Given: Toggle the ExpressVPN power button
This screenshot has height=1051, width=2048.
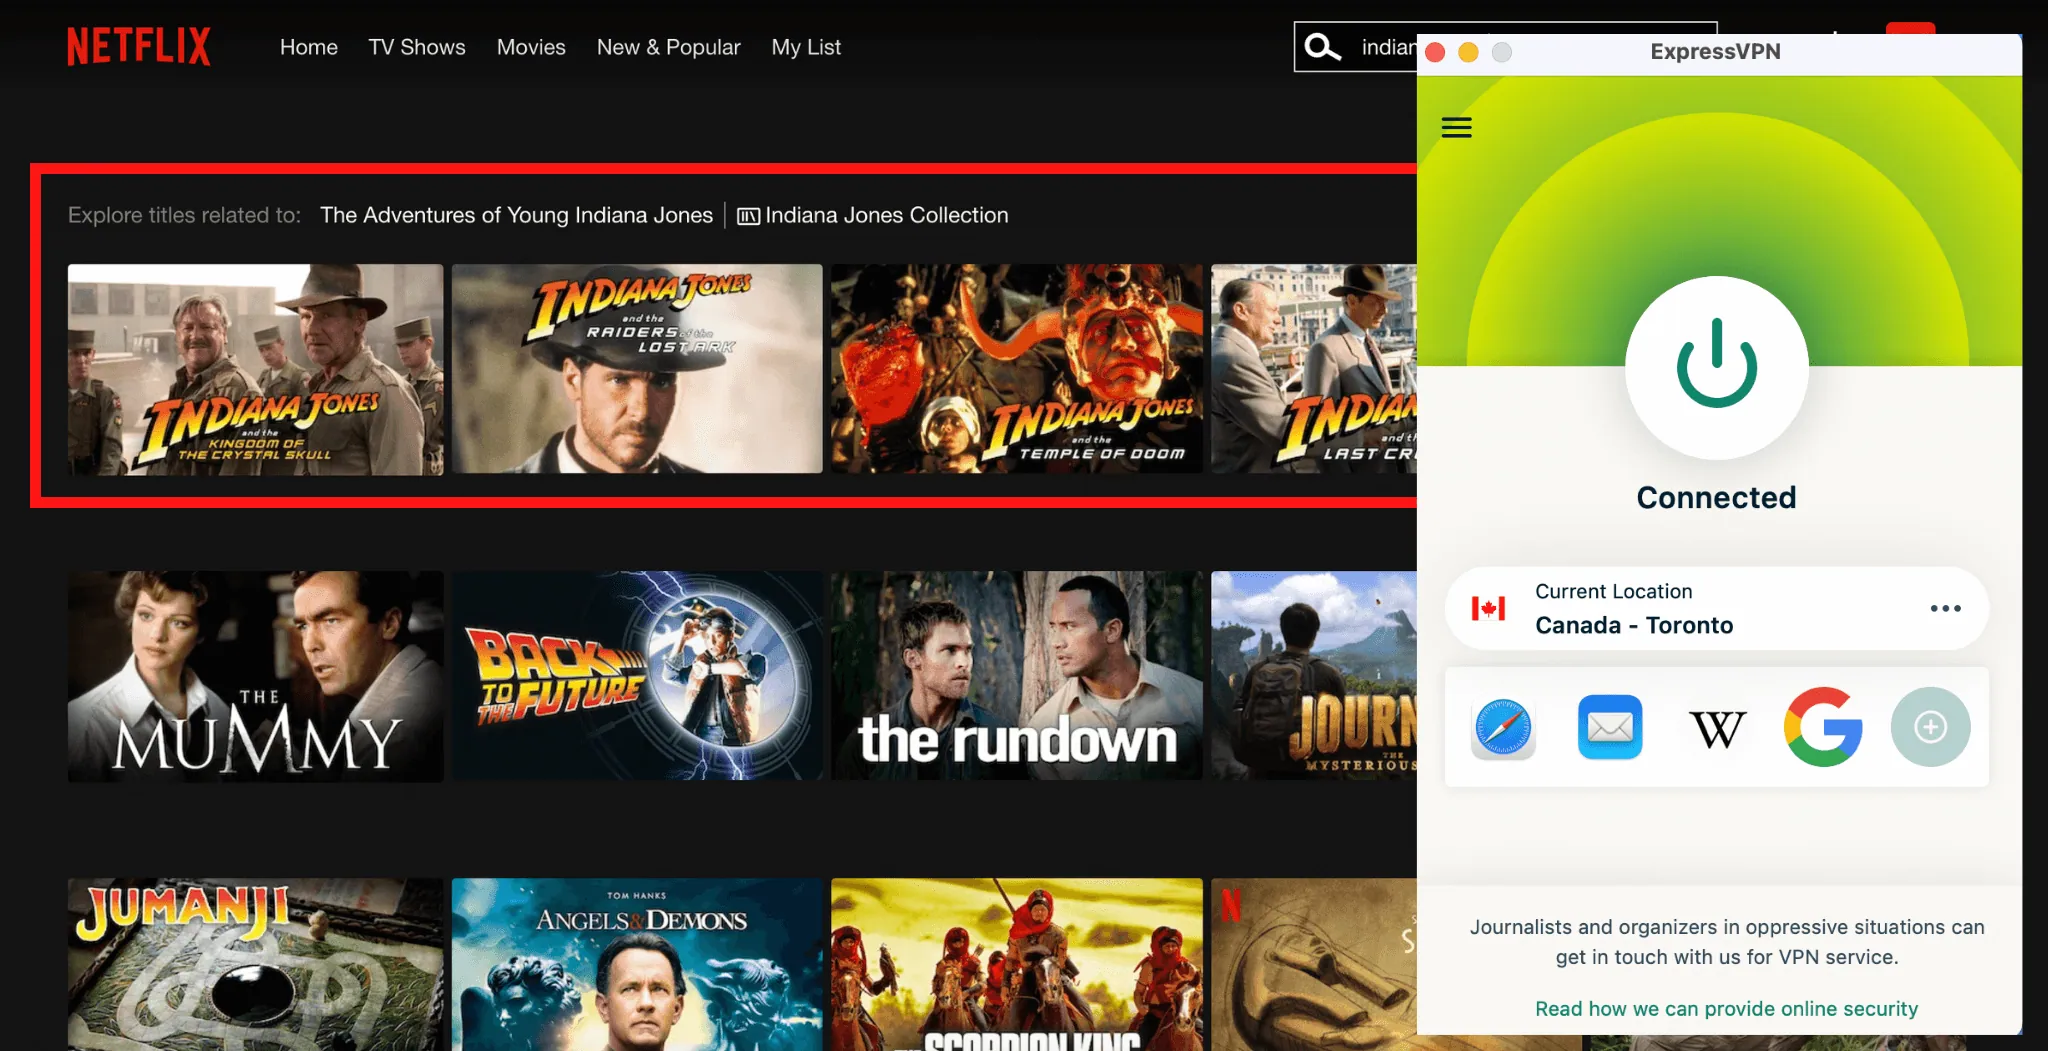Looking at the screenshot, I should click(x=1716, y=367).
